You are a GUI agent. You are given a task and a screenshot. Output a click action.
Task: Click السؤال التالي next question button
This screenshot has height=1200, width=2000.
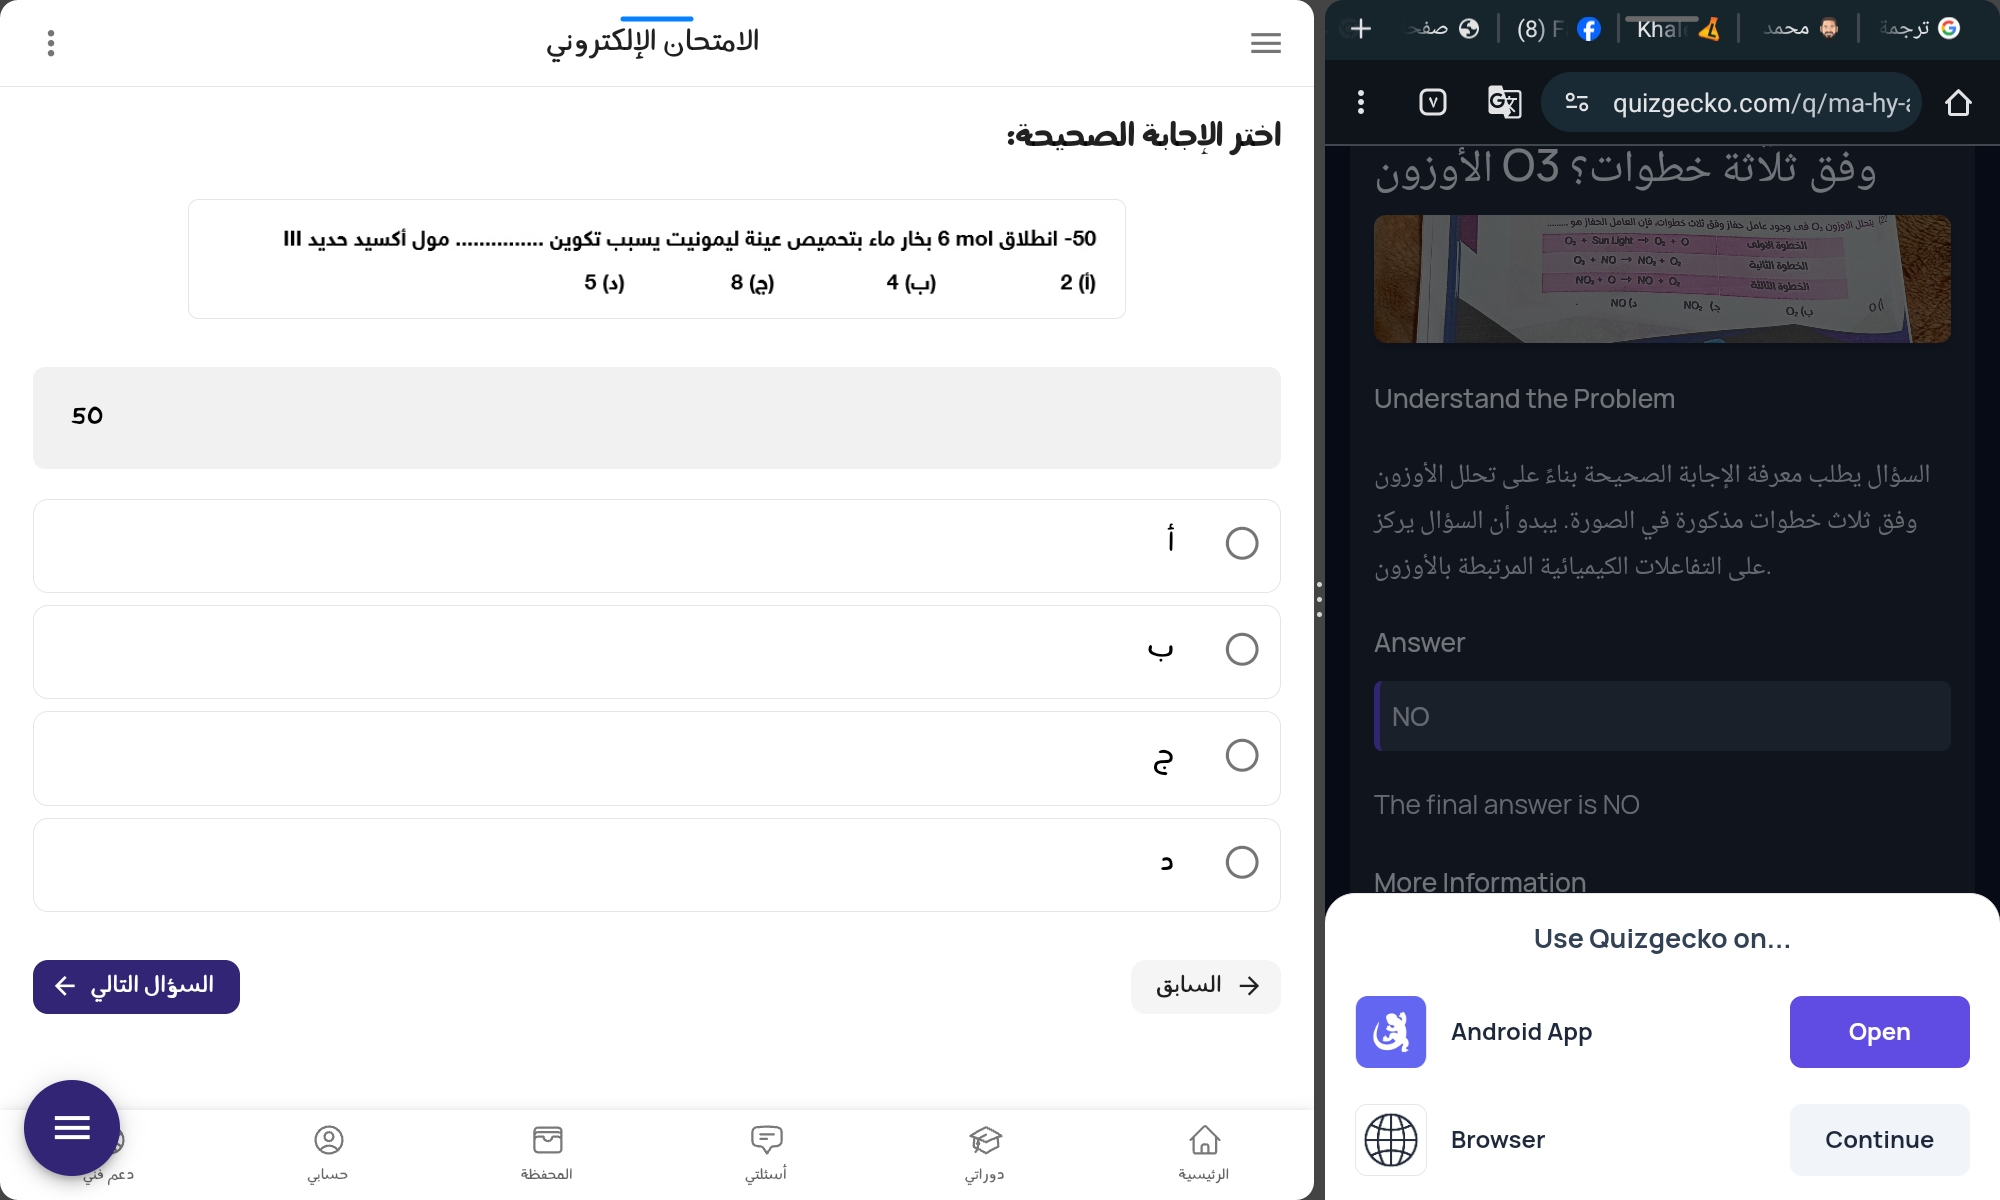click(x=134, y=984)
